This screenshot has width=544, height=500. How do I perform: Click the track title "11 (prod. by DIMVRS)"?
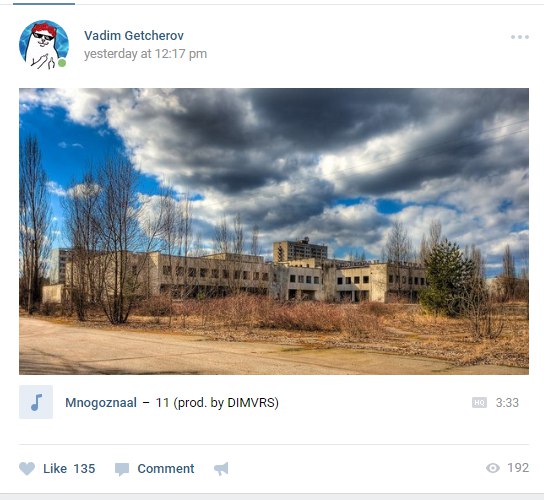217,402
